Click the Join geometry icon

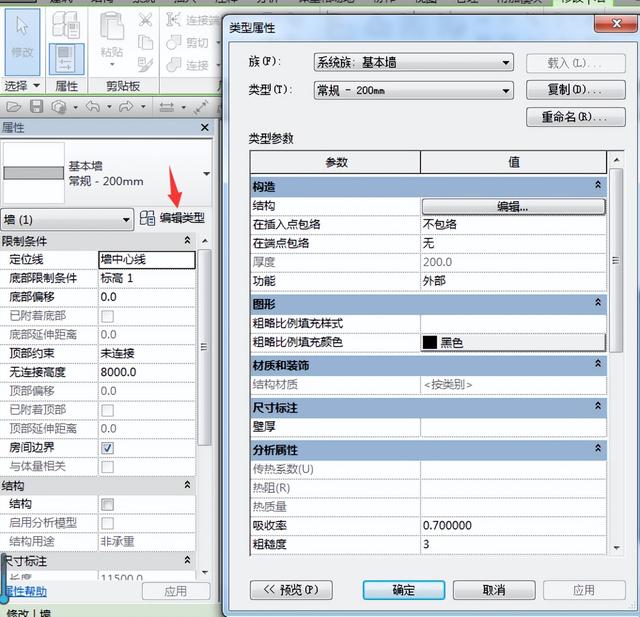174,64
